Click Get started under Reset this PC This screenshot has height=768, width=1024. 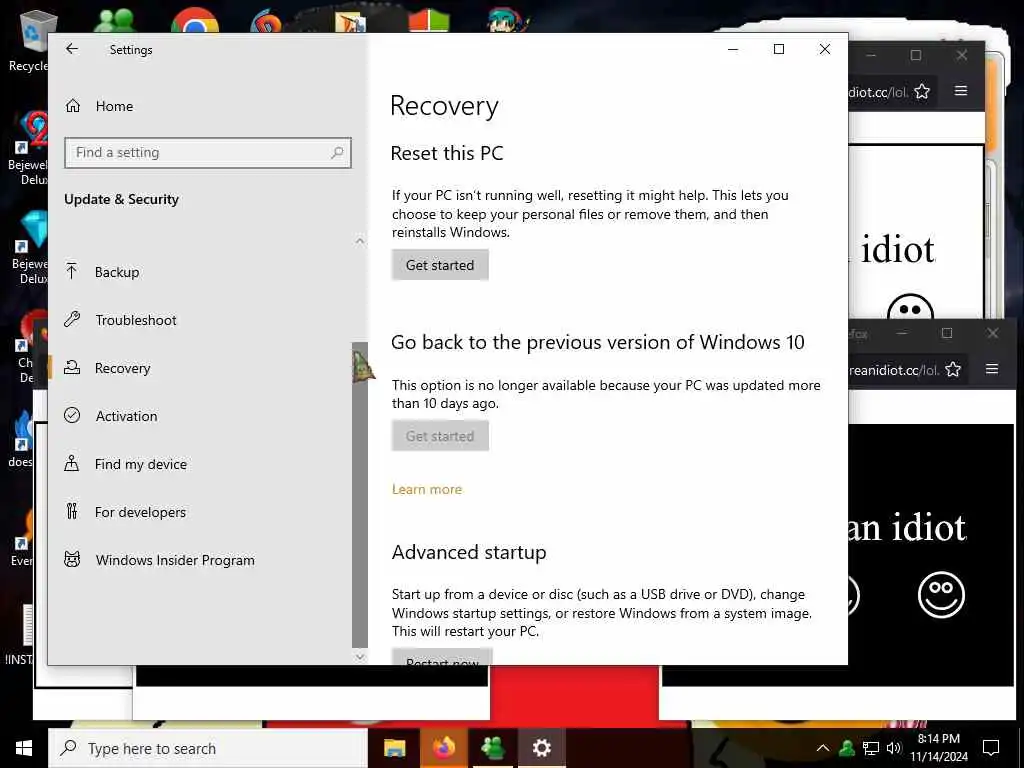click(440, 265)
